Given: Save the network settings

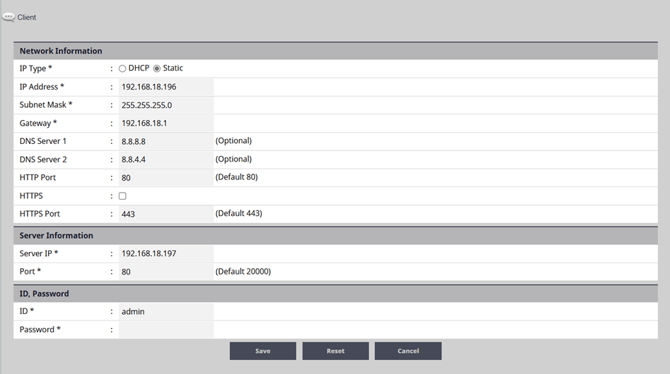Looking at the screenshot, I should 263,351.
